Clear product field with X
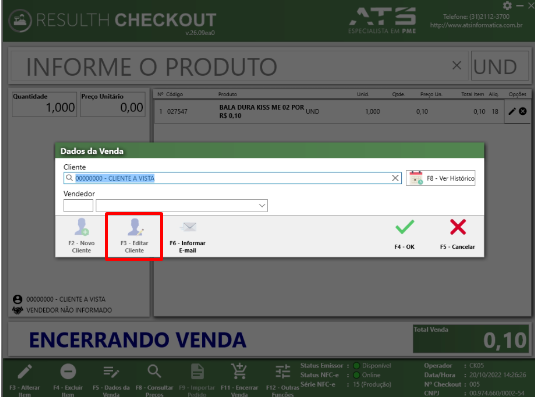 (x=457, y=65)
